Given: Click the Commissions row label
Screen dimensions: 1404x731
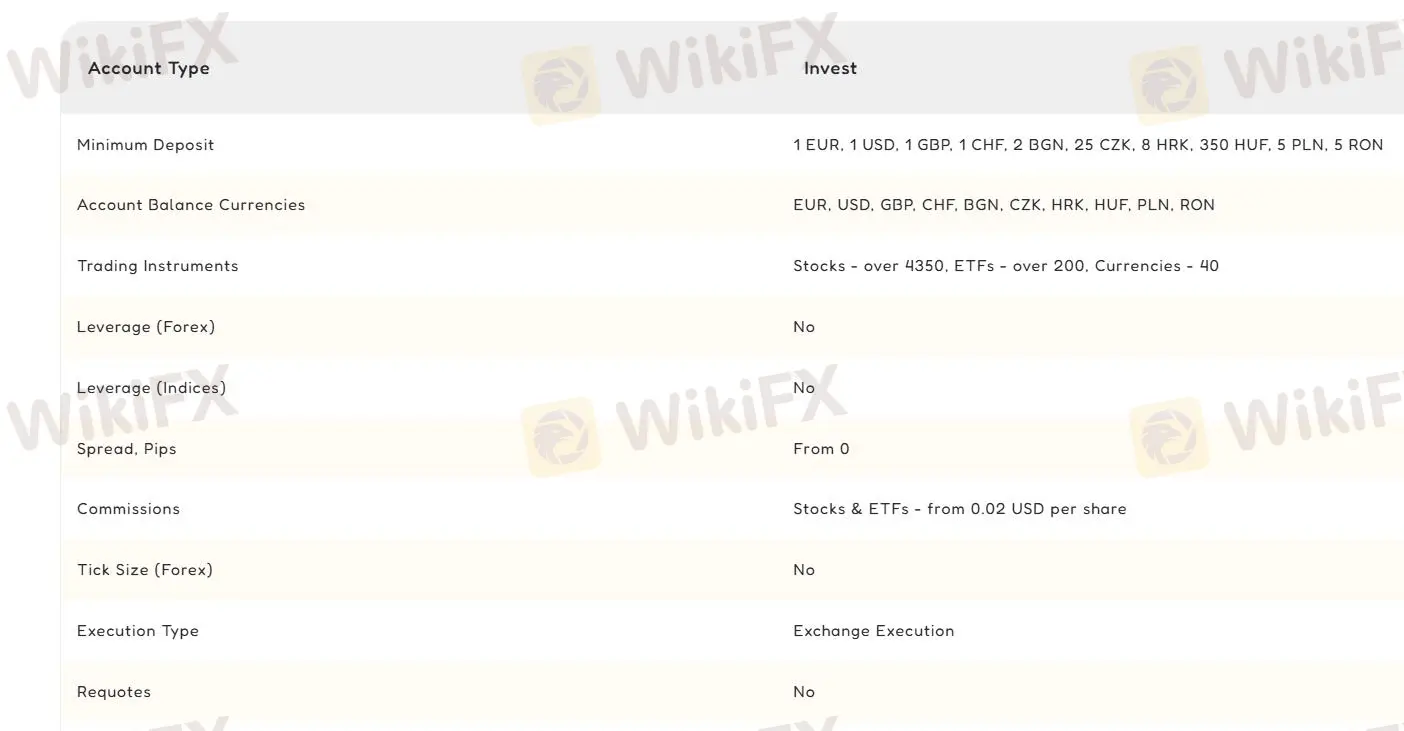Looking at the screenshot, I should point(128,509).
